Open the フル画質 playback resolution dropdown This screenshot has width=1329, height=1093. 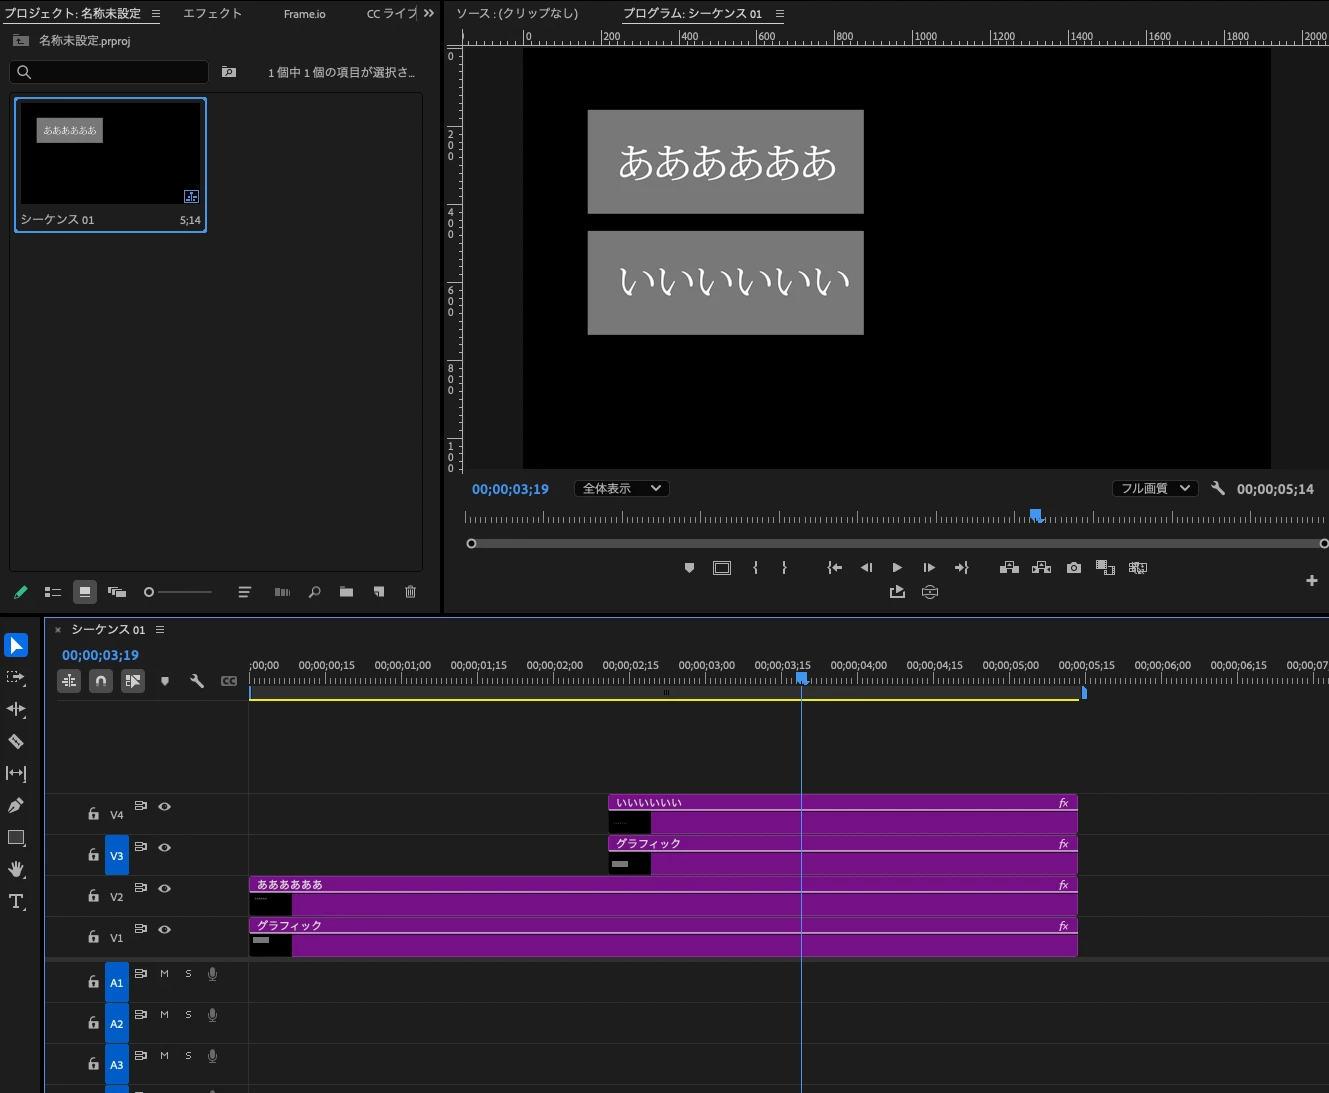pyautogui.click(x=1155, y=488)
